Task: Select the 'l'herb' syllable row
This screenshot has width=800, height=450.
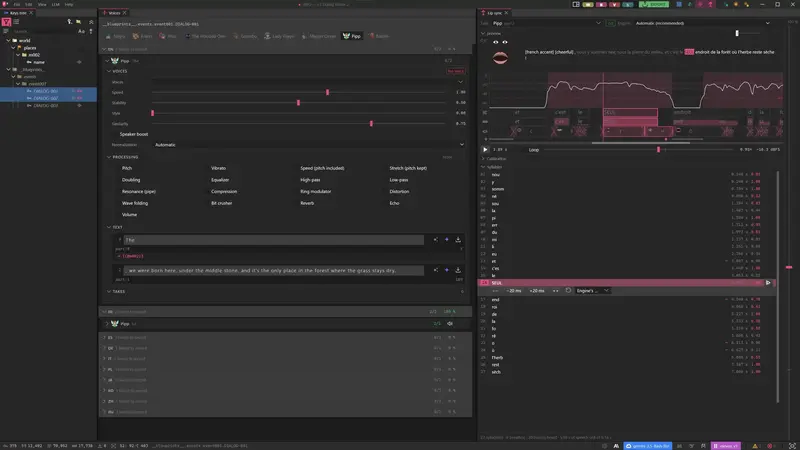Action: [x=626, y=358]
